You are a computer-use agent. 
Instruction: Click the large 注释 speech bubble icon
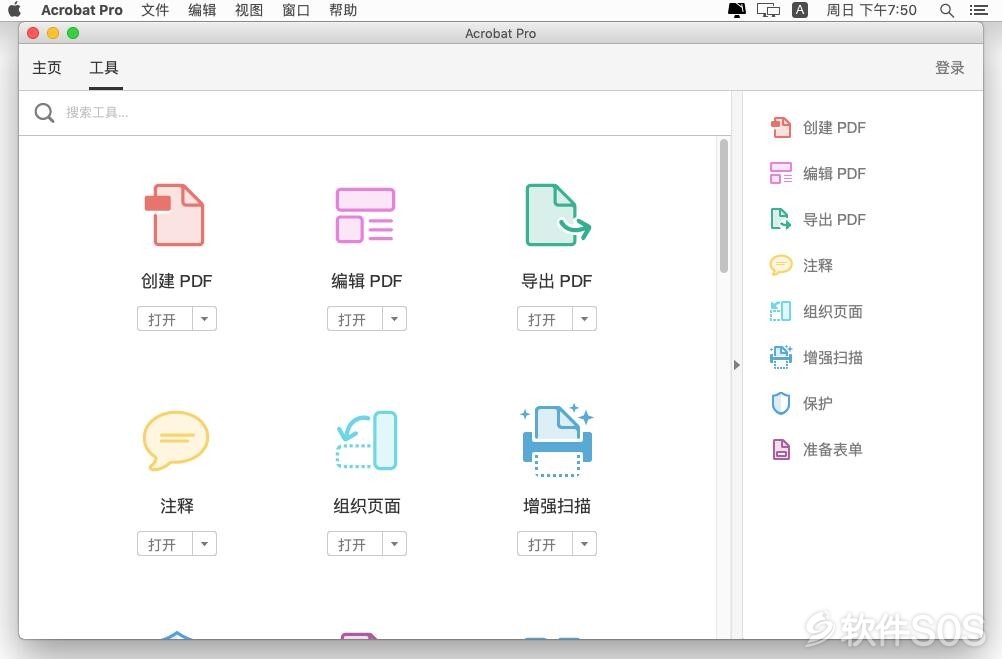176,440
